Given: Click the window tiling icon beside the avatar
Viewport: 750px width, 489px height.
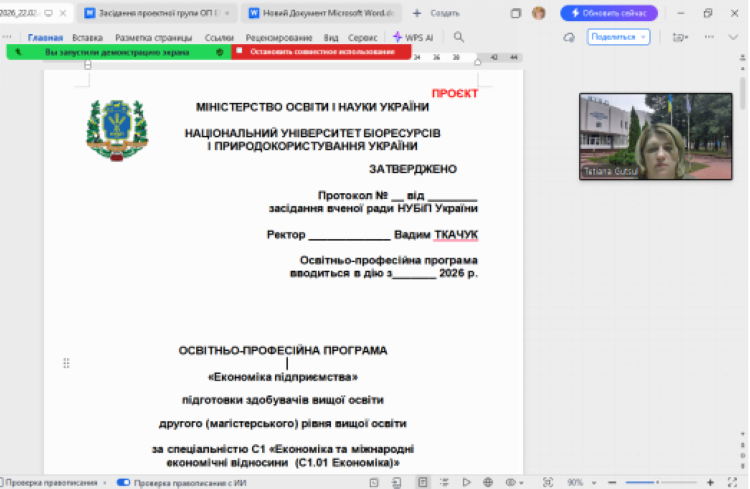Looking at the screenshot, I should [x=516, y=13].
